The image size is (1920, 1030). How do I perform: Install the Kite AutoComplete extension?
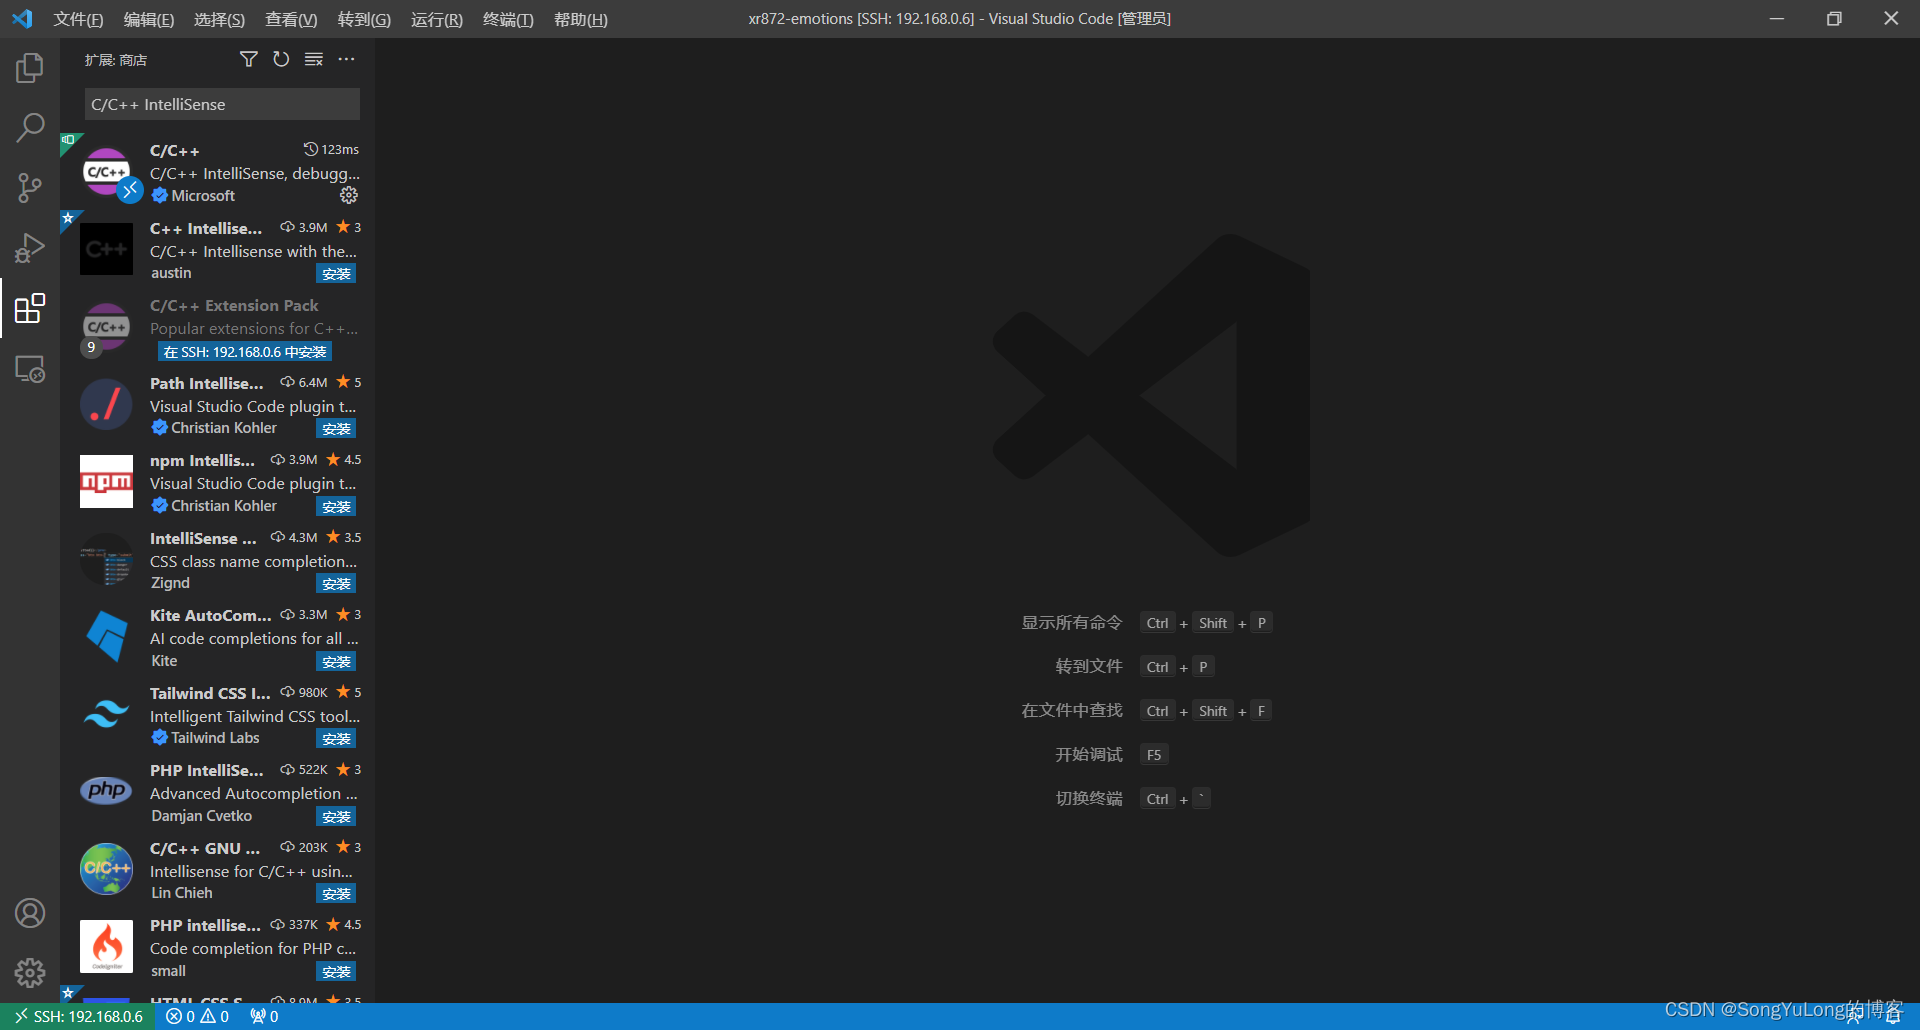coord(336,662)
